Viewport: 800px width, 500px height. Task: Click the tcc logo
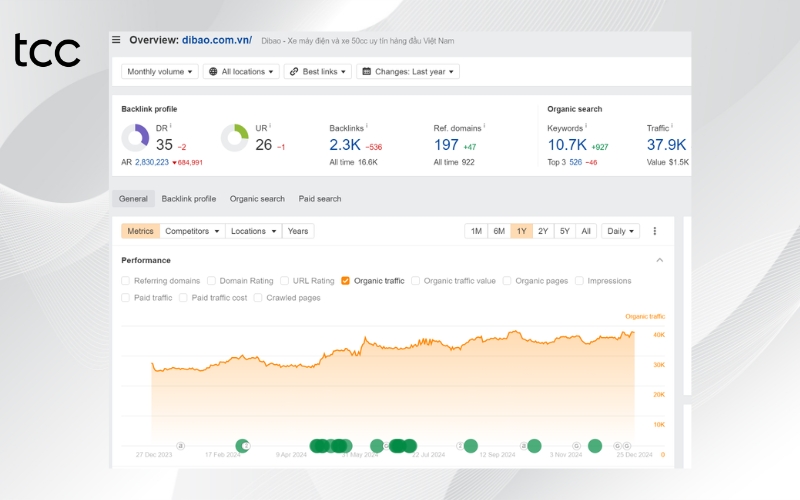tap(47, 51)
